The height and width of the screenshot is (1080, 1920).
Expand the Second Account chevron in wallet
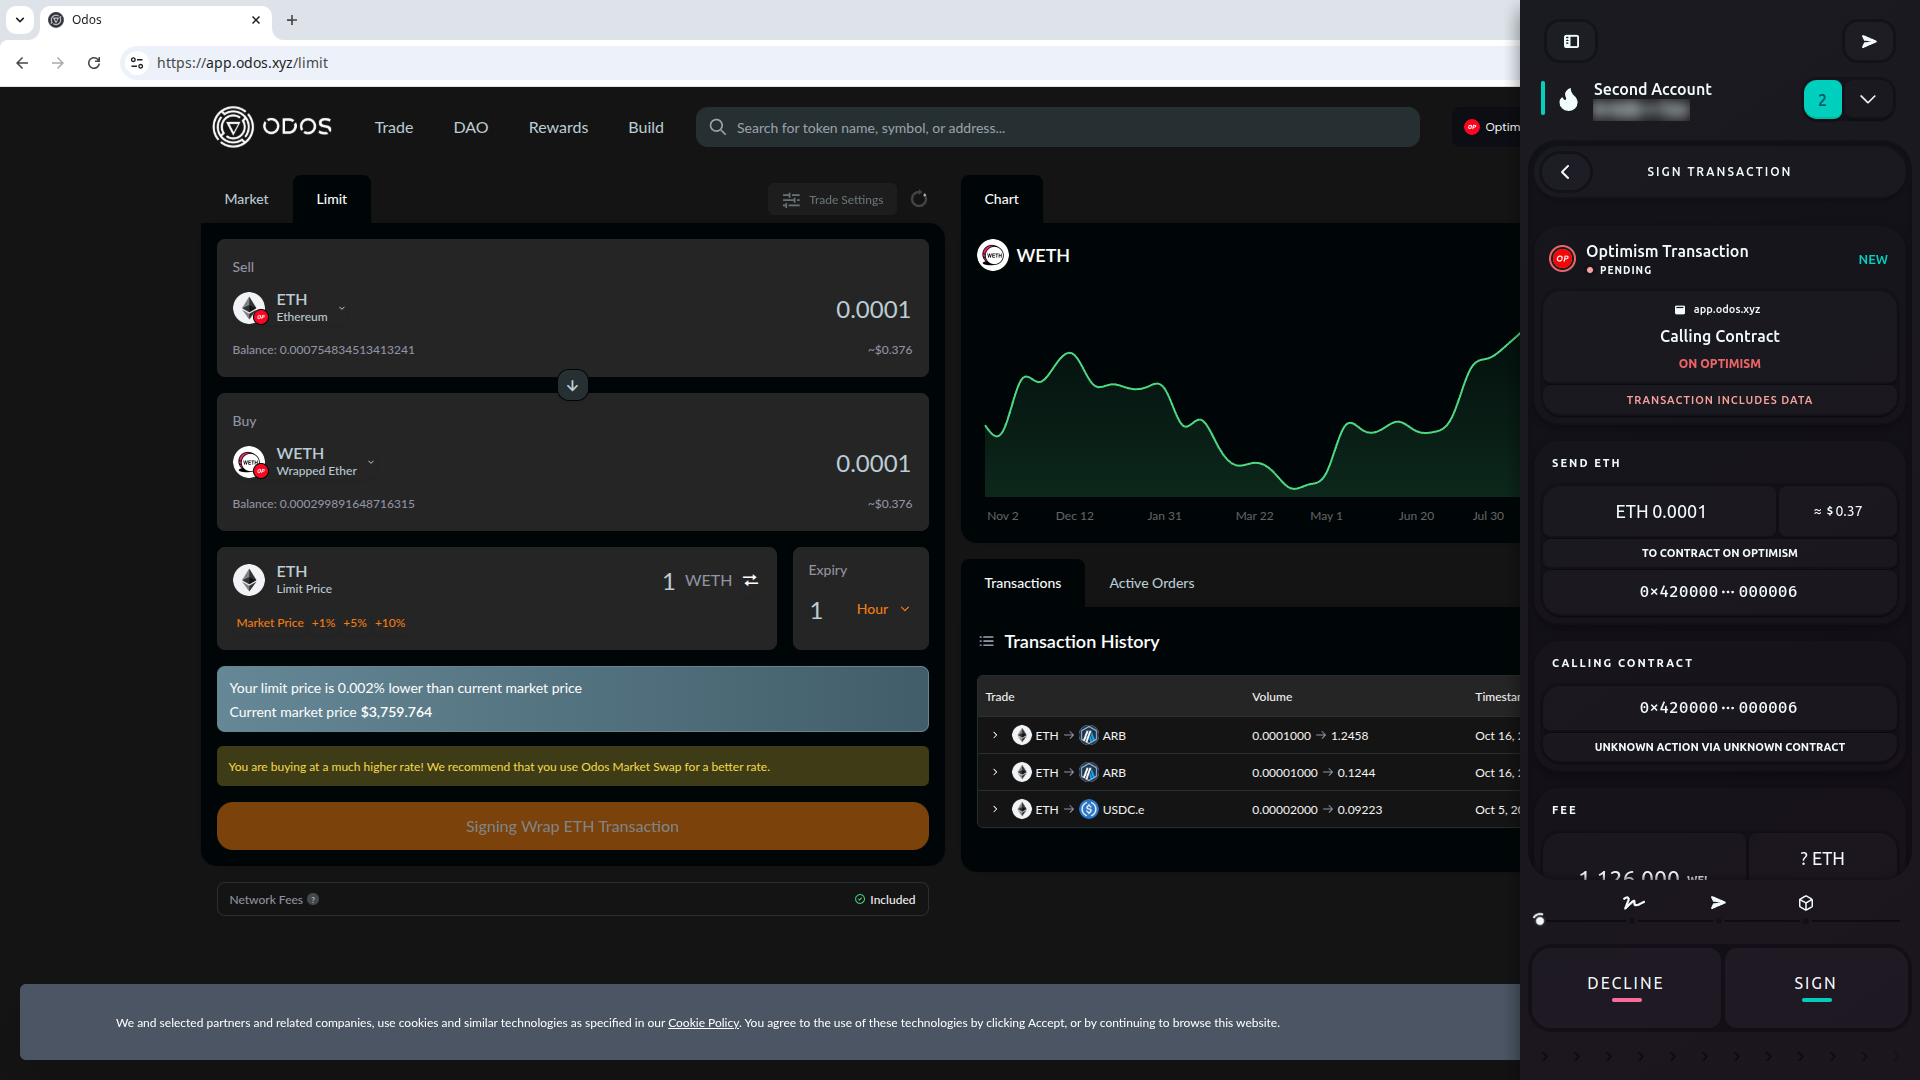coord(1867,99)
